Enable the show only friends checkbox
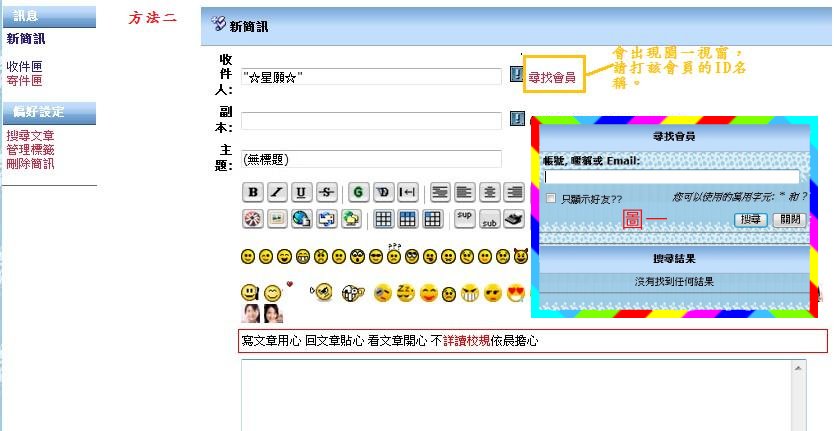 (551, 199)
